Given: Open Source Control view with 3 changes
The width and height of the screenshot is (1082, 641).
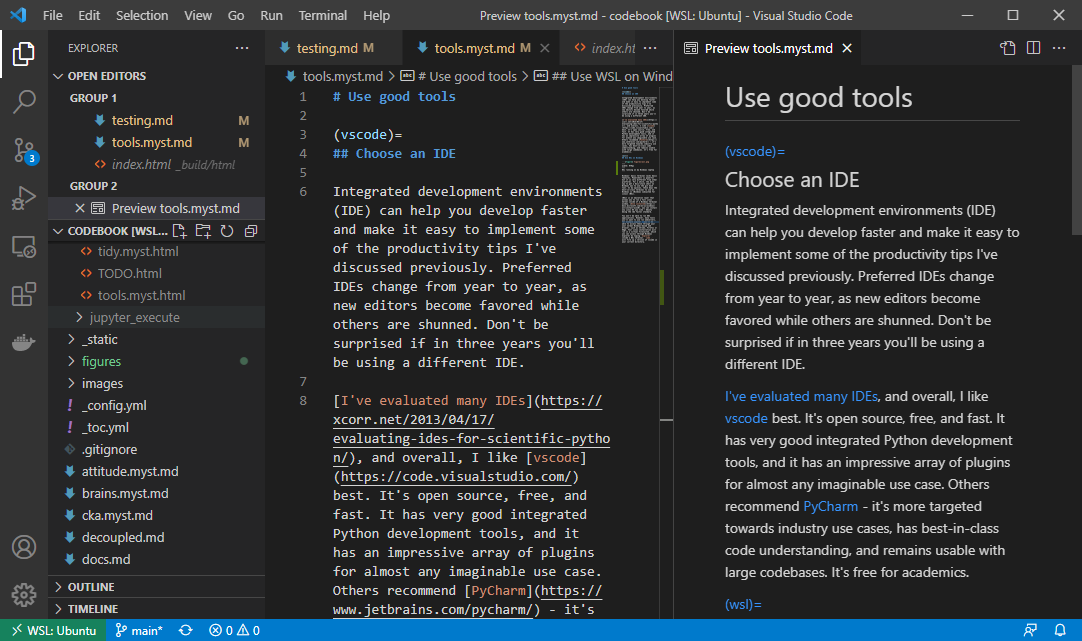Looking at the screenshot, I should click(x=23, y=150).
